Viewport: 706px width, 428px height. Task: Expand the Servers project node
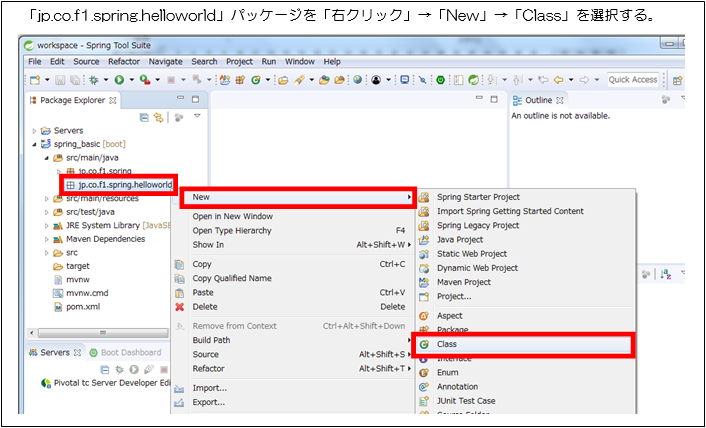coord(35,131)
